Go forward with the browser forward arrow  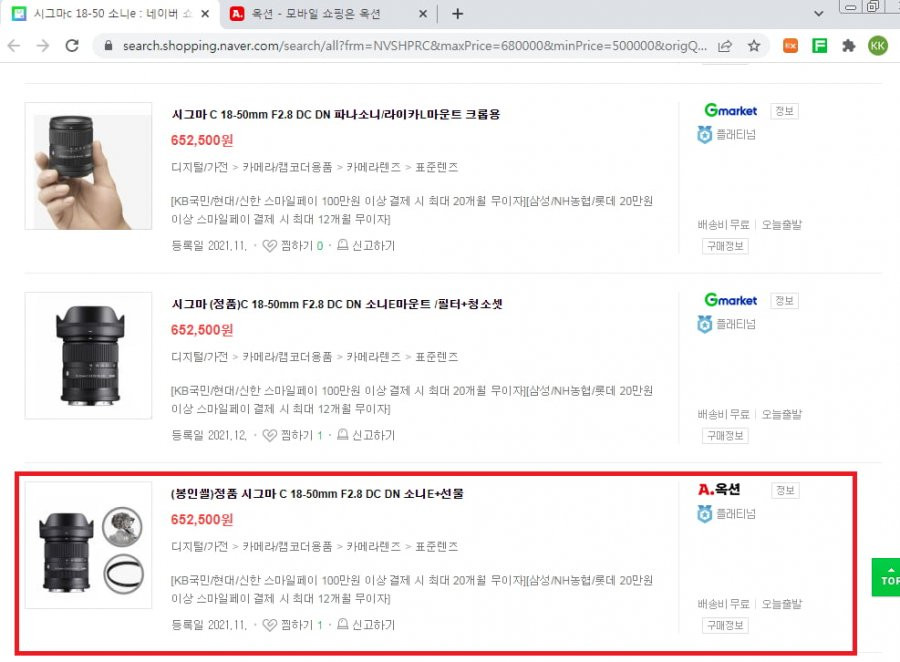coord(43,45)
